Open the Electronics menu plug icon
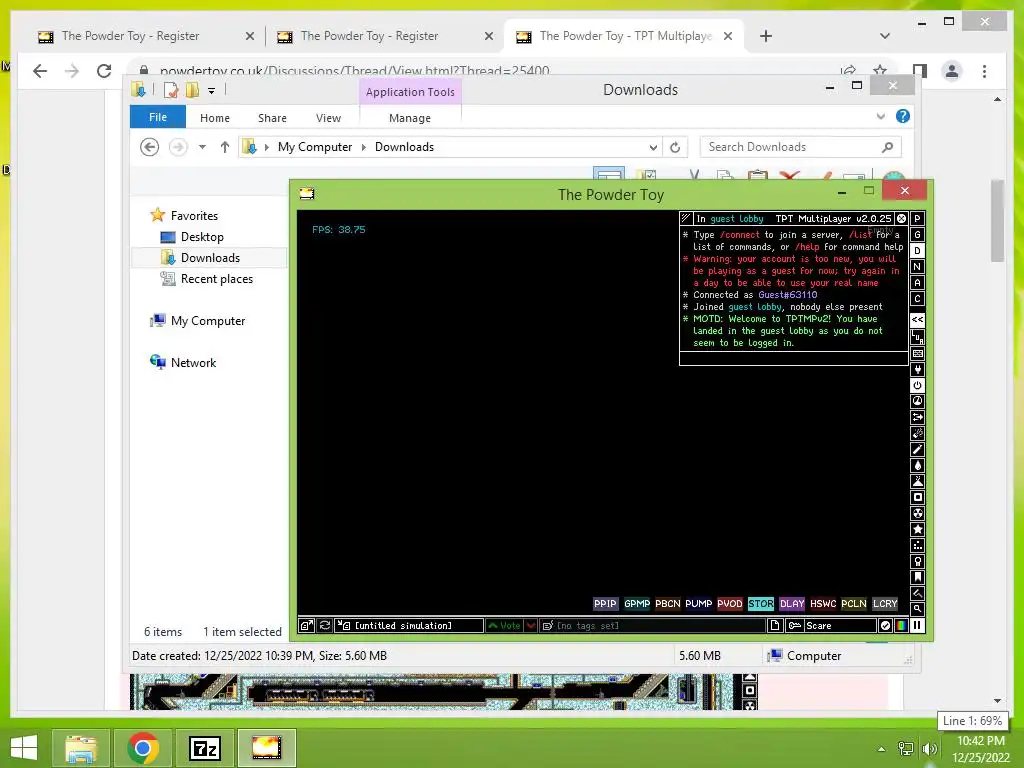Image resolution: width=1024 pixels, height=768 pixels. [917, 370]
